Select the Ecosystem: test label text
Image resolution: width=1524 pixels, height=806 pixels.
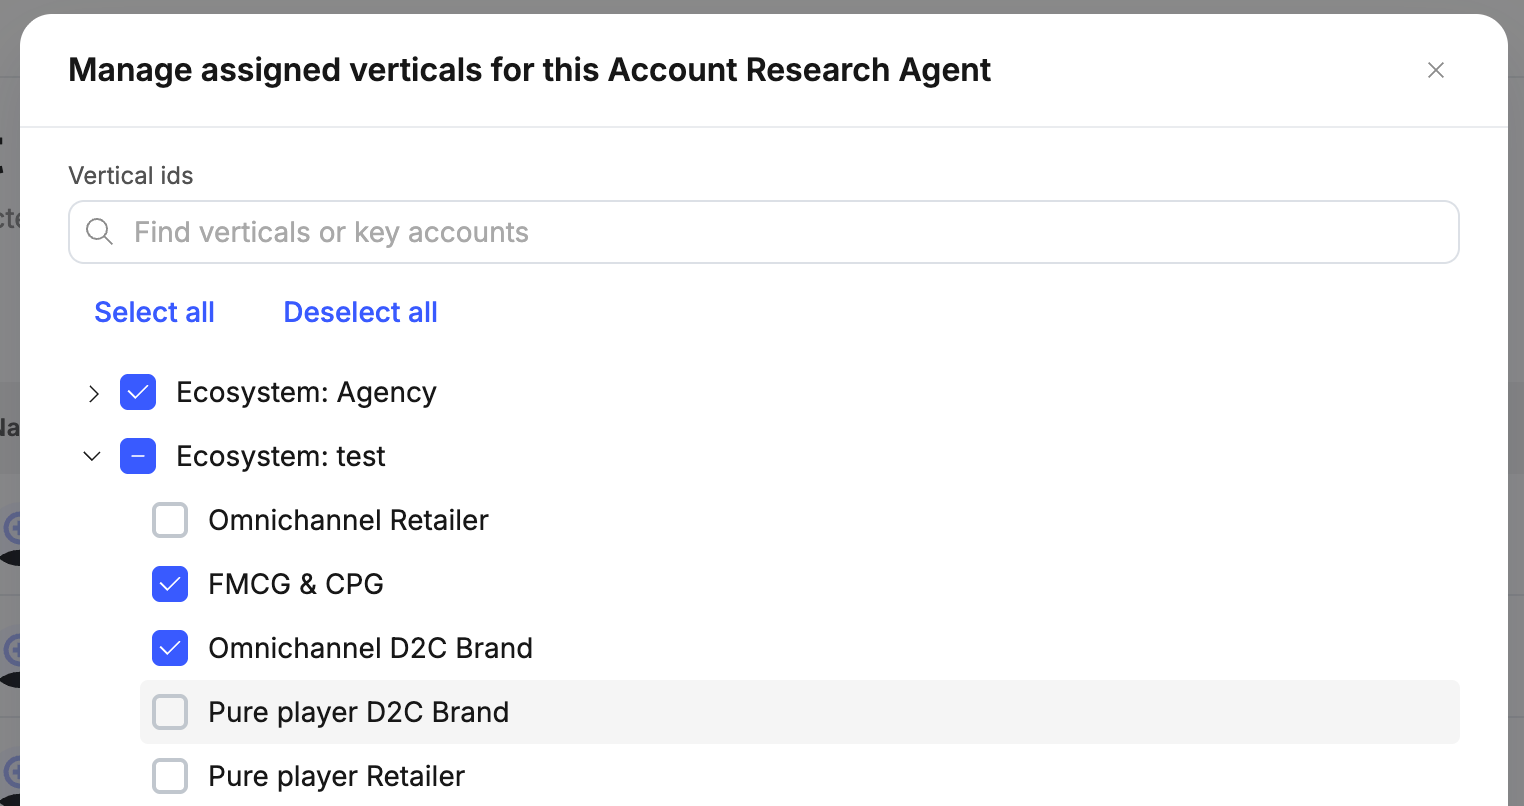pos(280,456)
